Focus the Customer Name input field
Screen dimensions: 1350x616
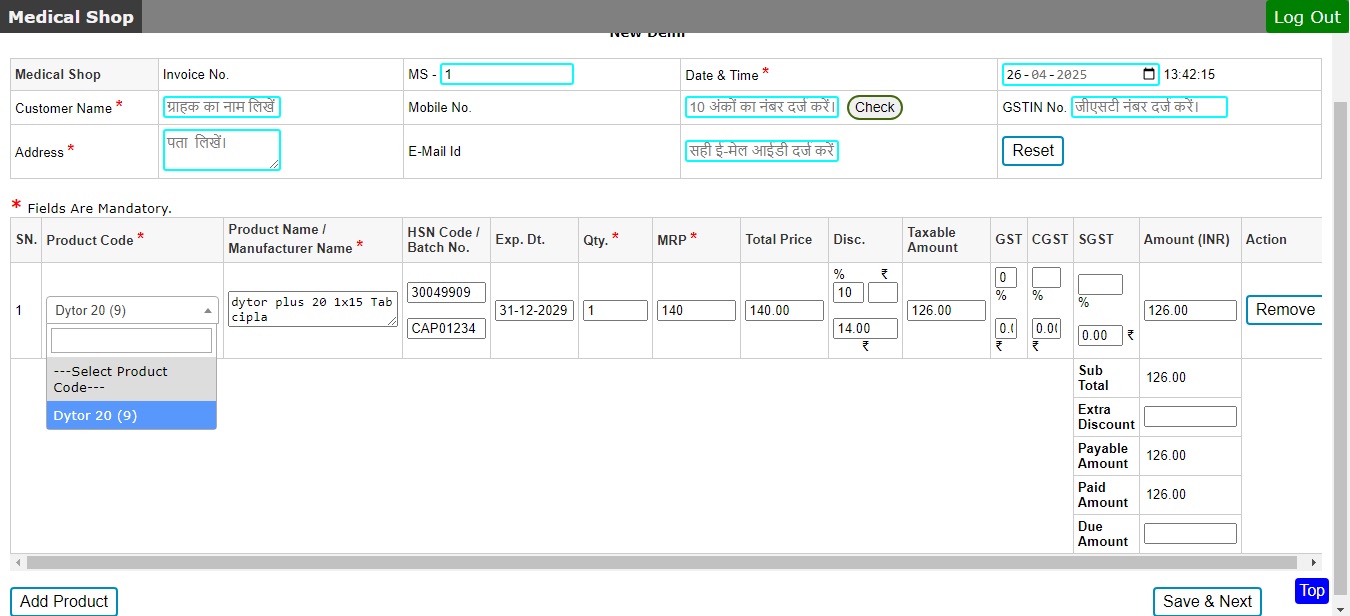222,107
